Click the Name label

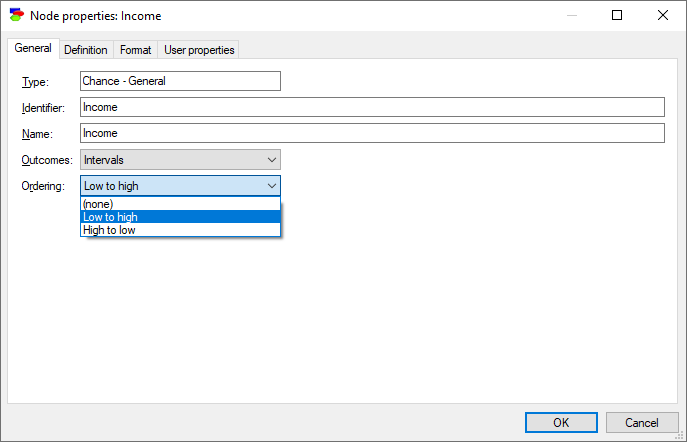(37, 134)
